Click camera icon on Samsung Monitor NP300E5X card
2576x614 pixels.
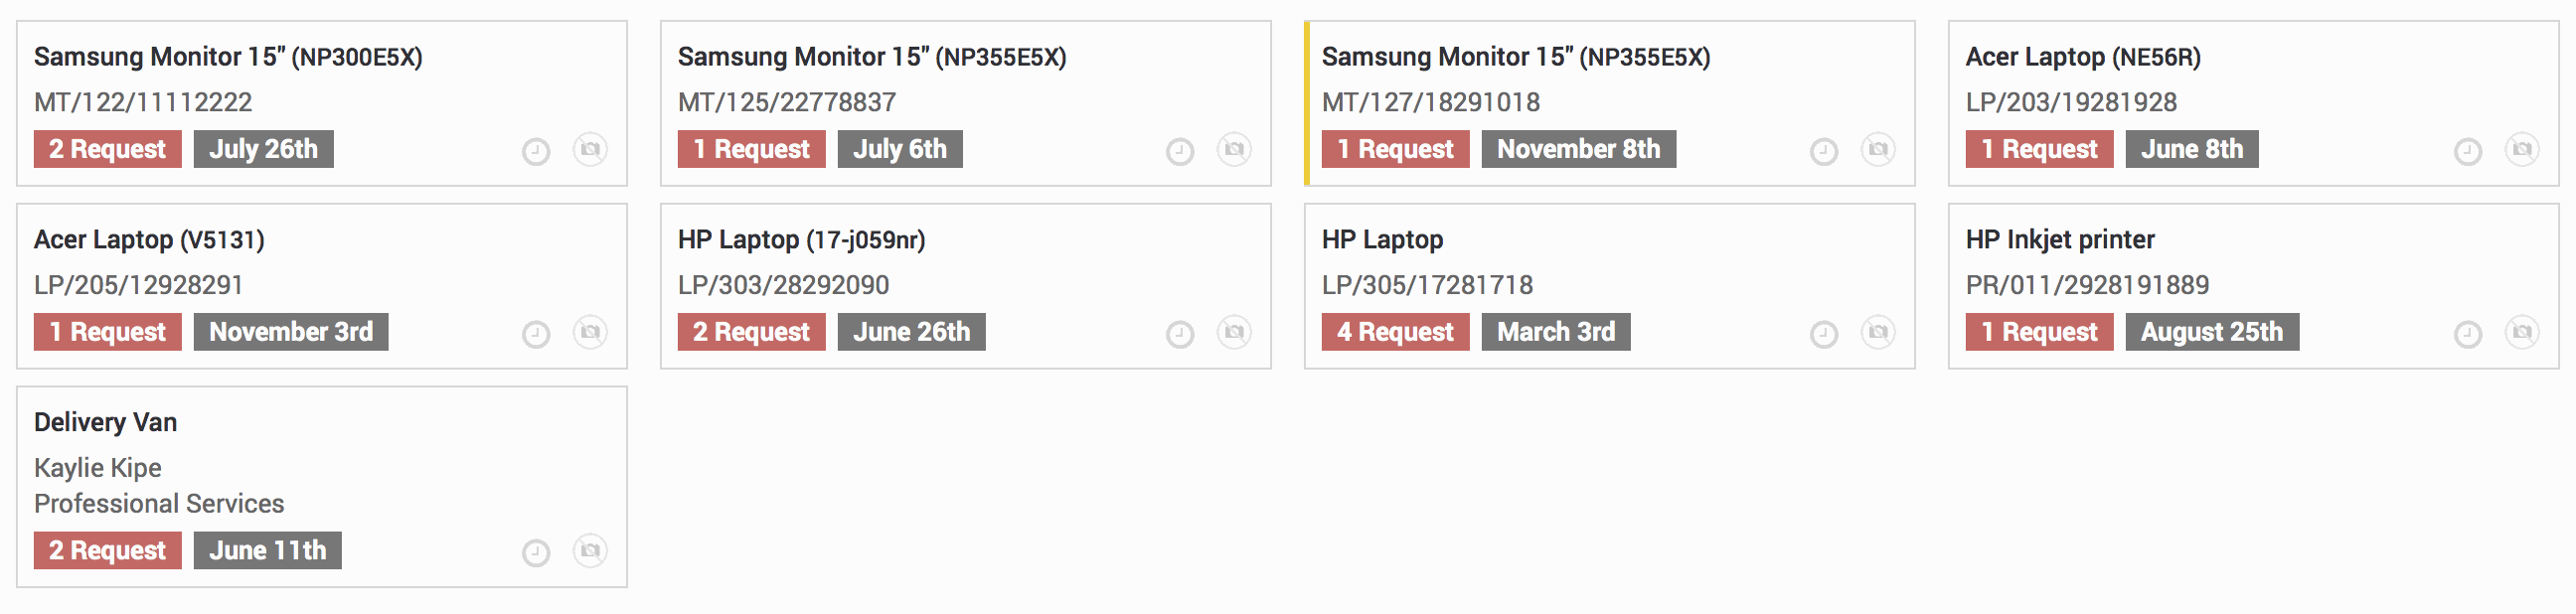[590, 150]
